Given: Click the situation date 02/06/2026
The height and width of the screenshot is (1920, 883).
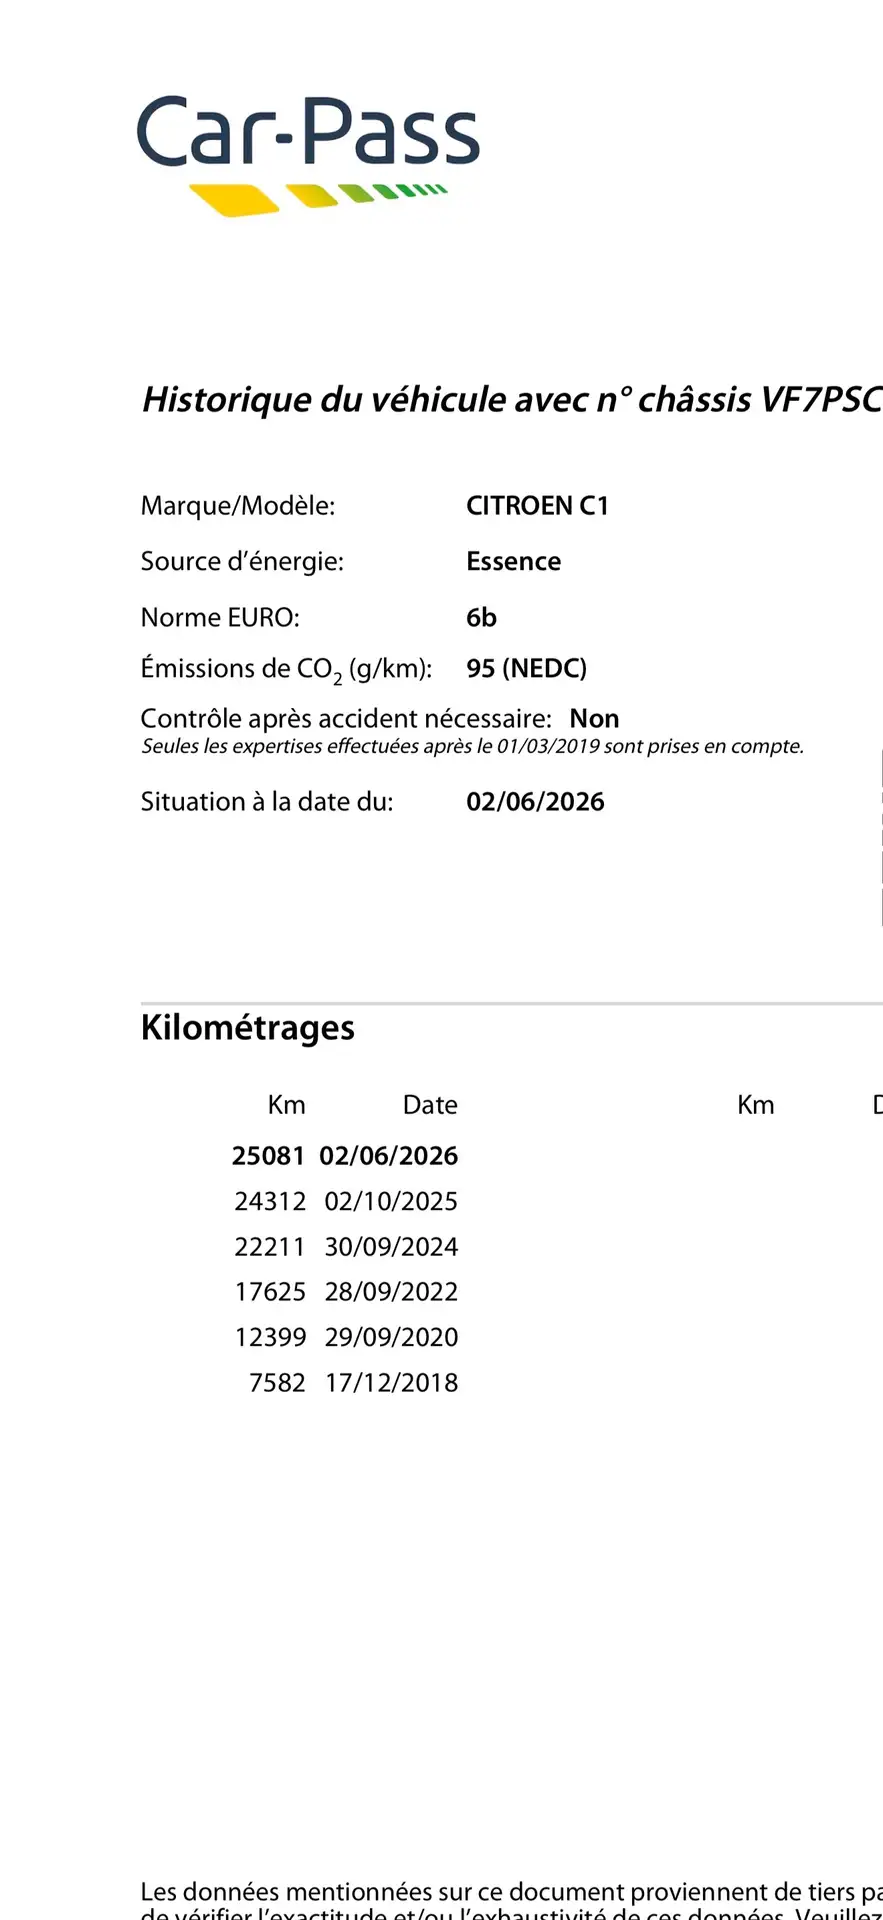Looking at the screenshot, I should click(x=535, y=802).
